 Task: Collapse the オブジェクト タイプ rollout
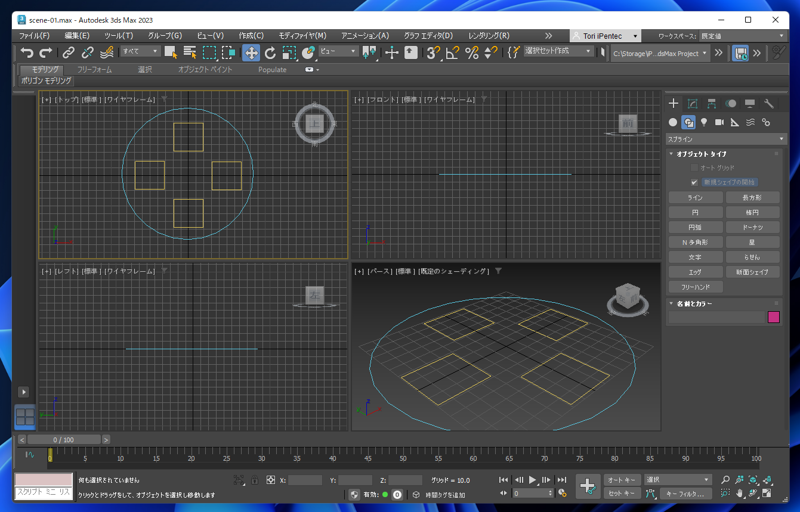(702, 153)
